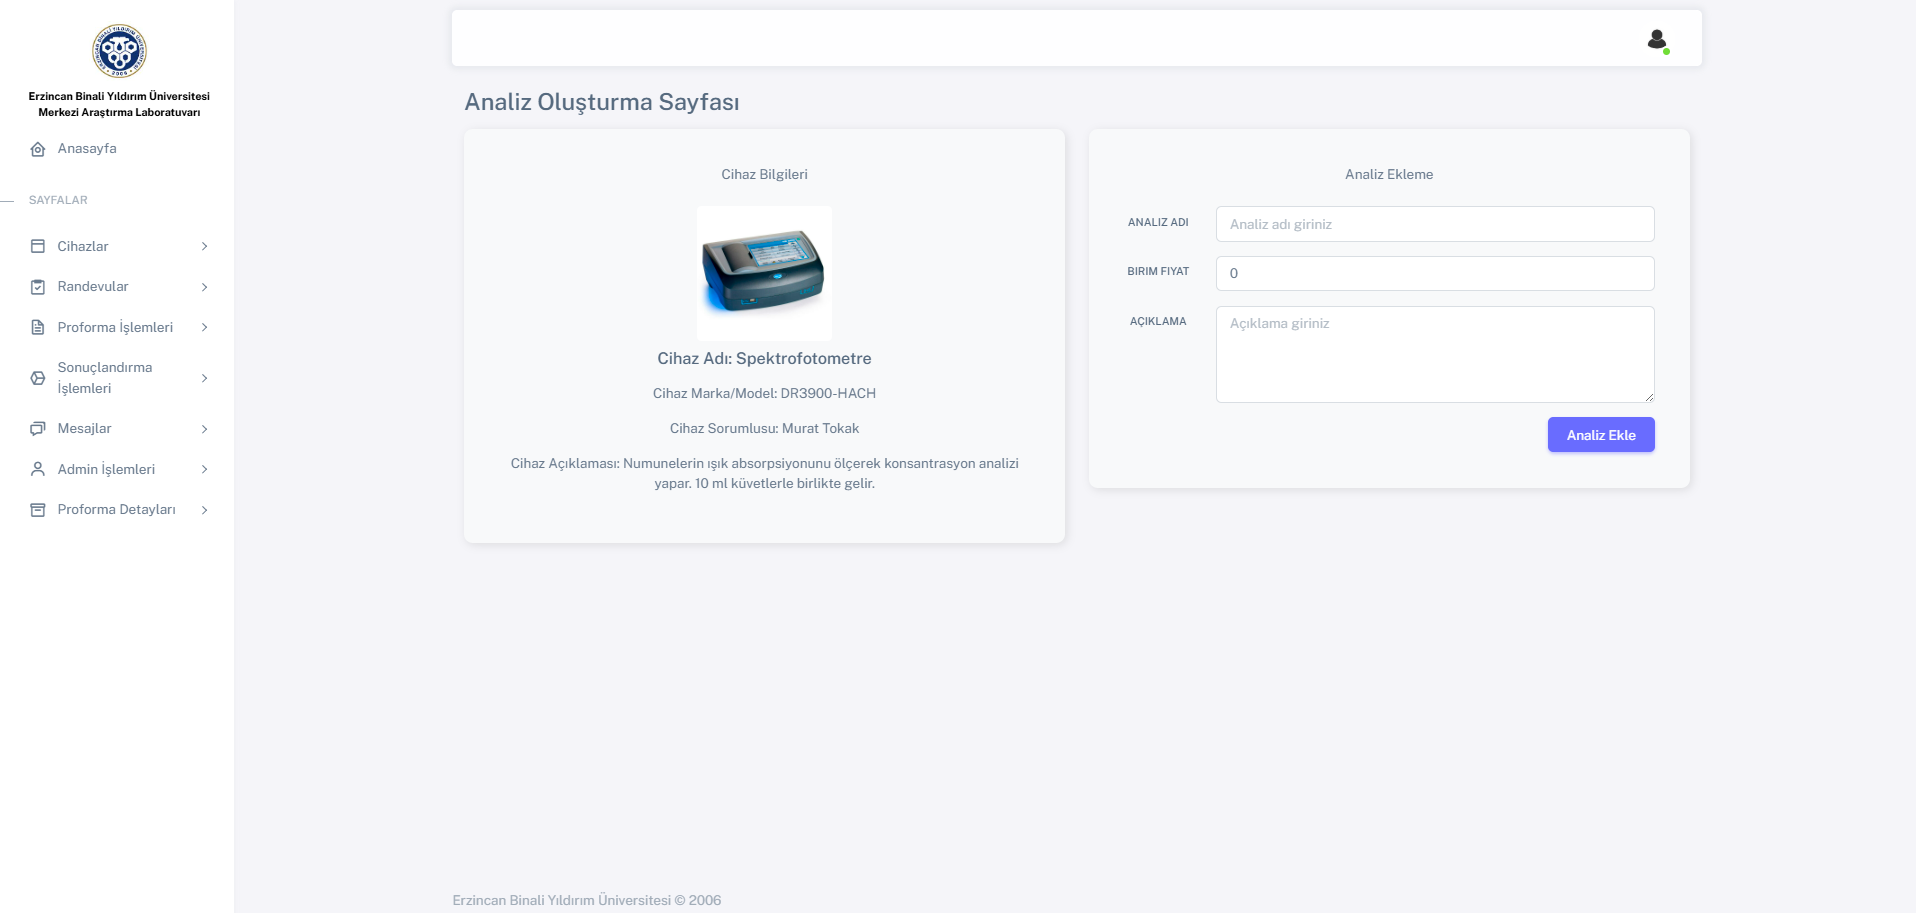Focus the Analiz Adı input field

click(x=1434, y=224)
